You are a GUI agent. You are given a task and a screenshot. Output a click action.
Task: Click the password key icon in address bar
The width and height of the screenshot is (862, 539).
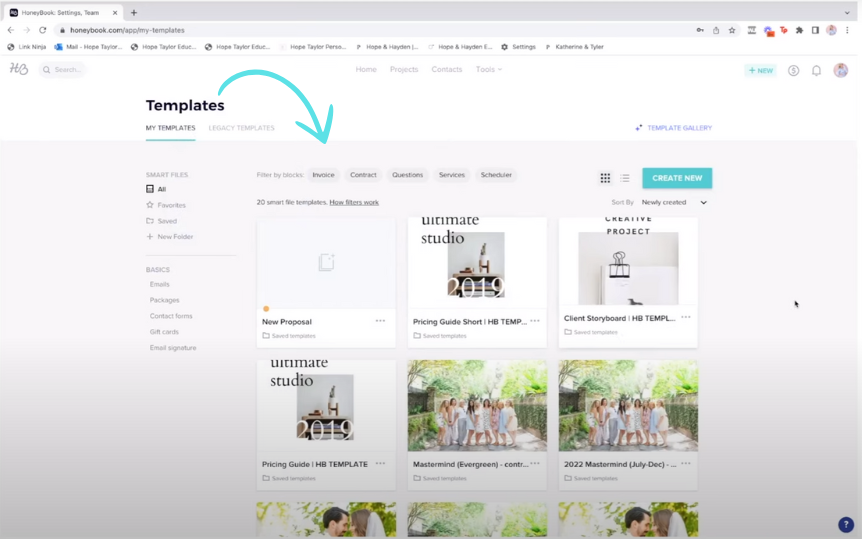700,30
